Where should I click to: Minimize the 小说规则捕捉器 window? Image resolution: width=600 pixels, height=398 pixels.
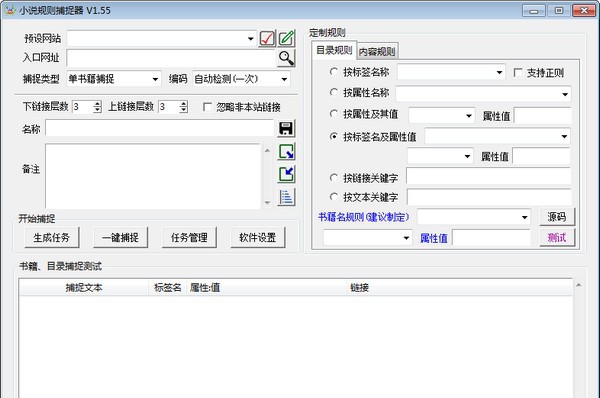tap(534, 10)
